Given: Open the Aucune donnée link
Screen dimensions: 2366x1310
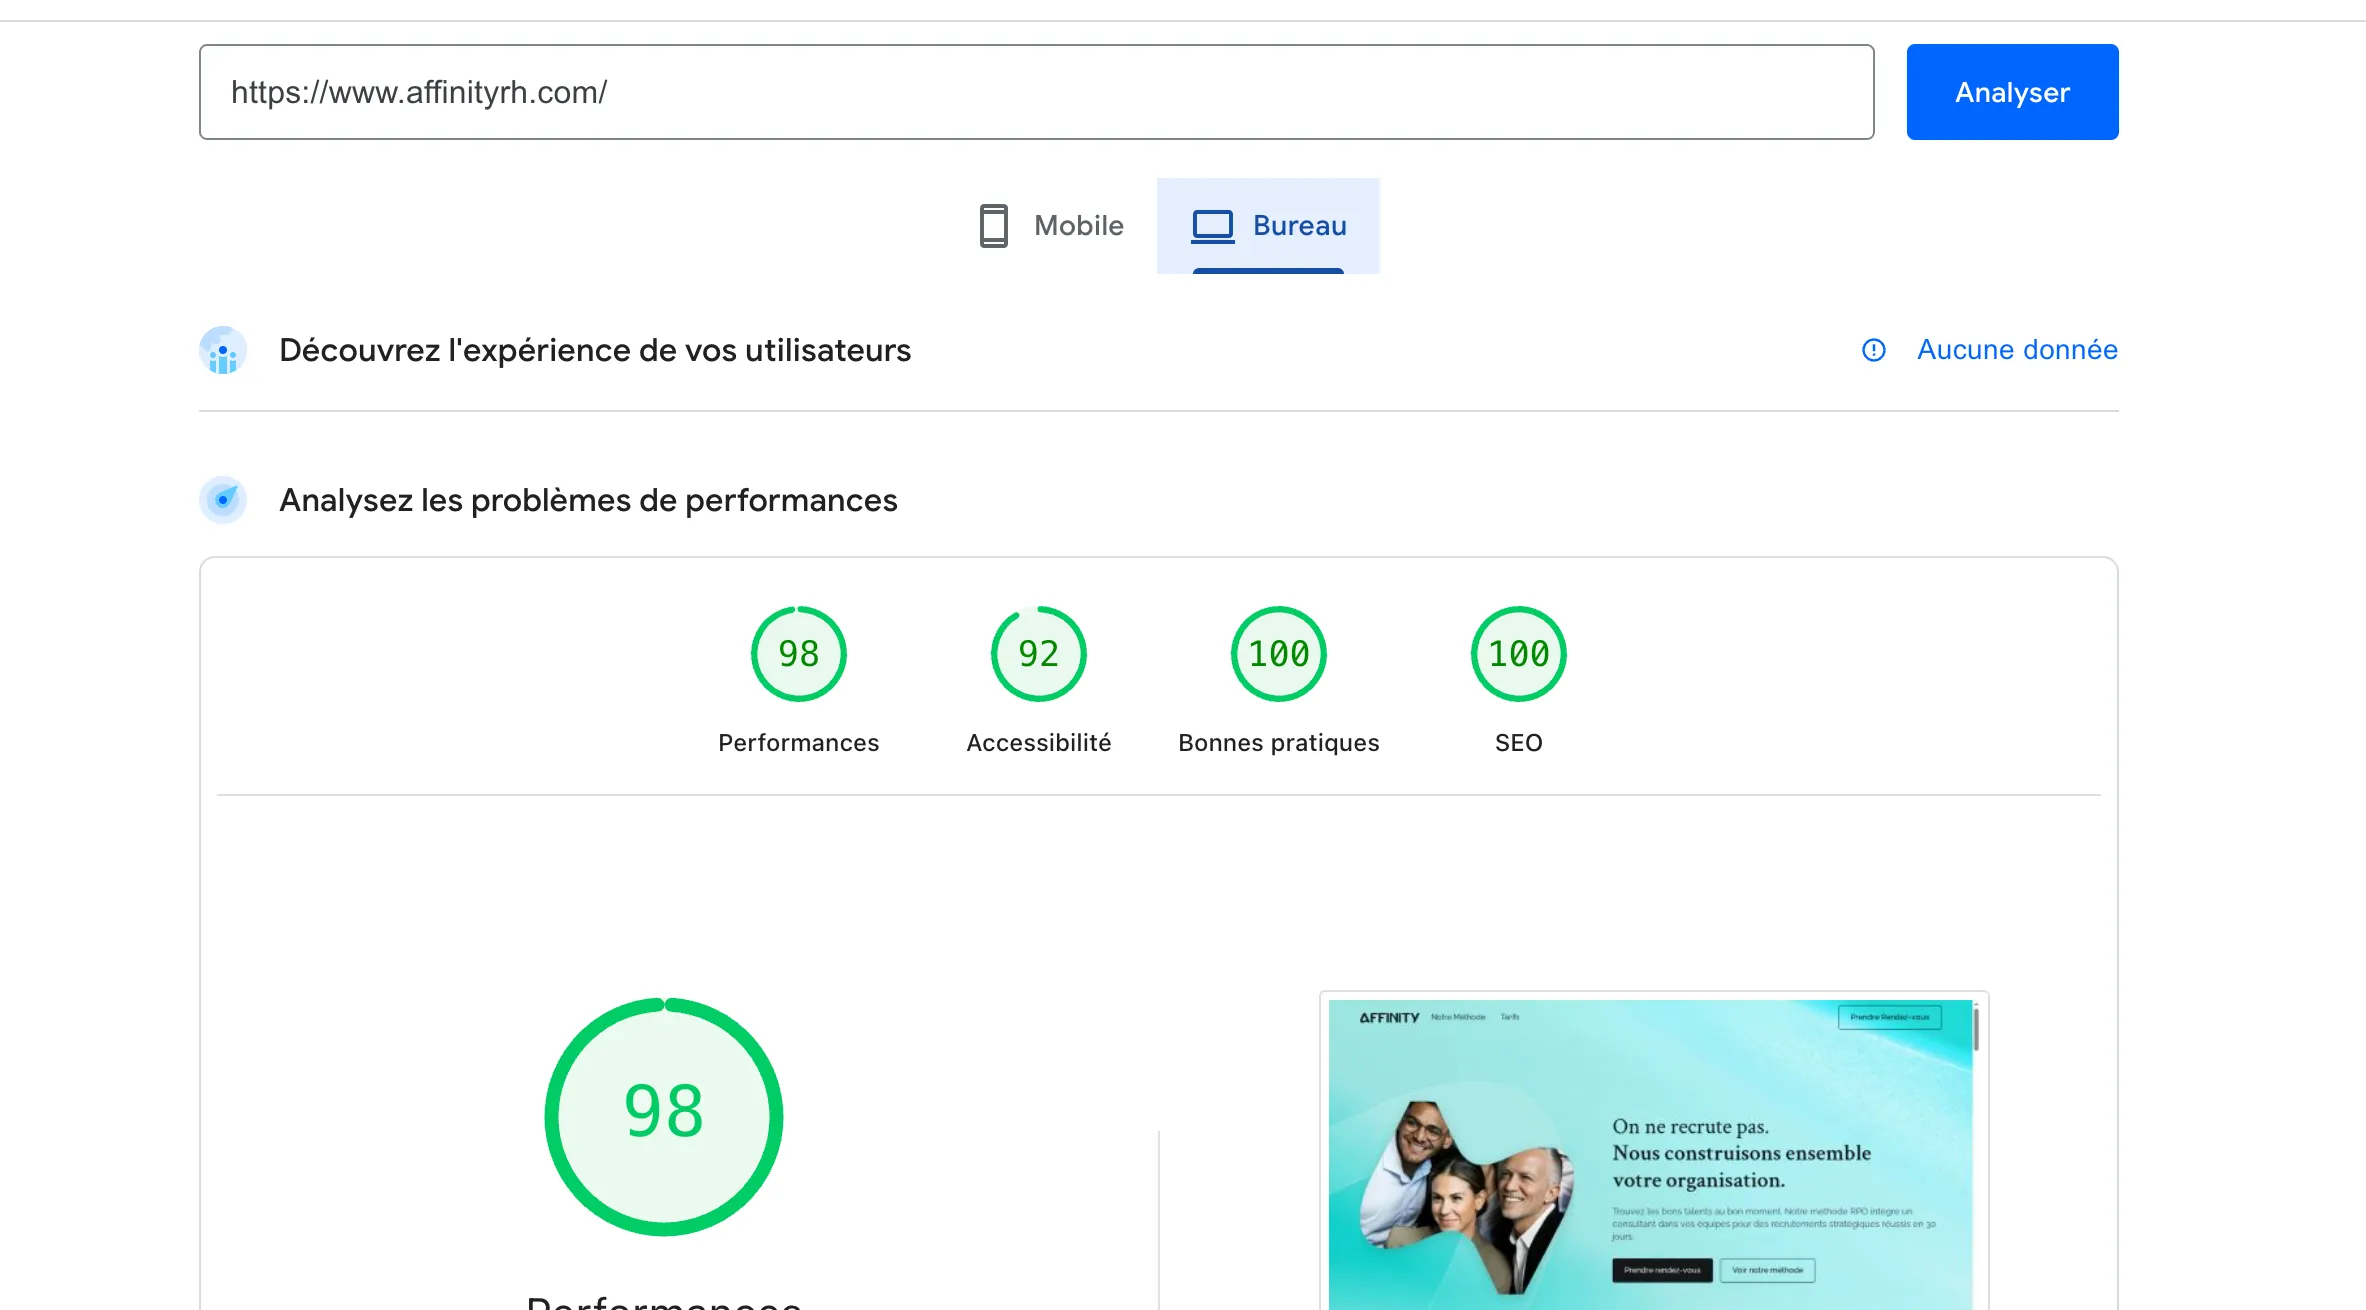Looking at the screenshot, I should click(x=2016, y=350).
